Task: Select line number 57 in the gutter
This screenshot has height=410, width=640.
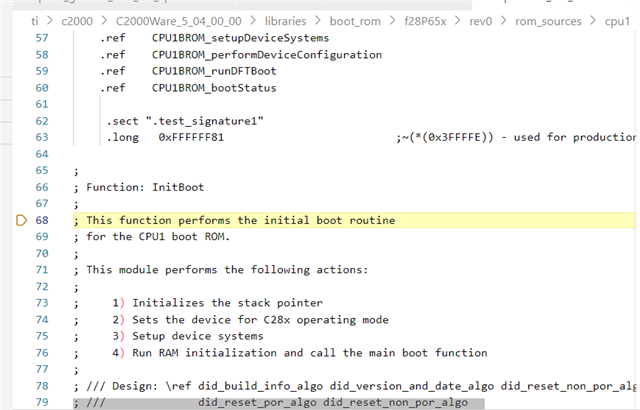Action: click(41, 38)
